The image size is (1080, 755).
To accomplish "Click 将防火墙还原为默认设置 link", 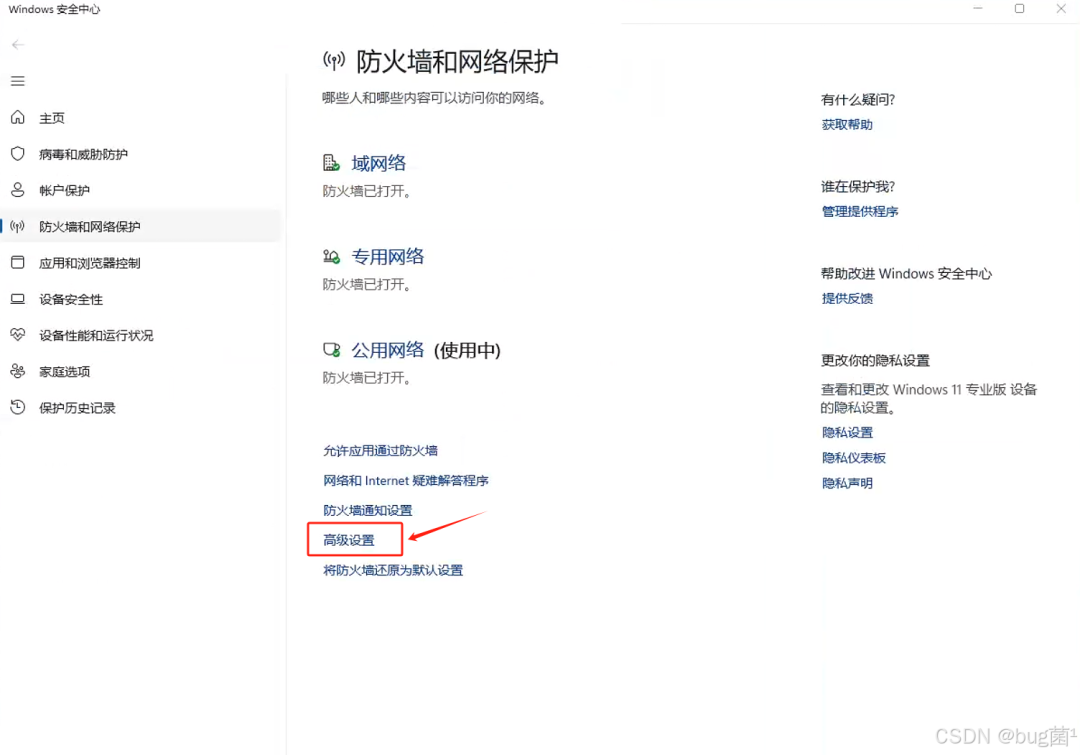I will coord(393,570).
